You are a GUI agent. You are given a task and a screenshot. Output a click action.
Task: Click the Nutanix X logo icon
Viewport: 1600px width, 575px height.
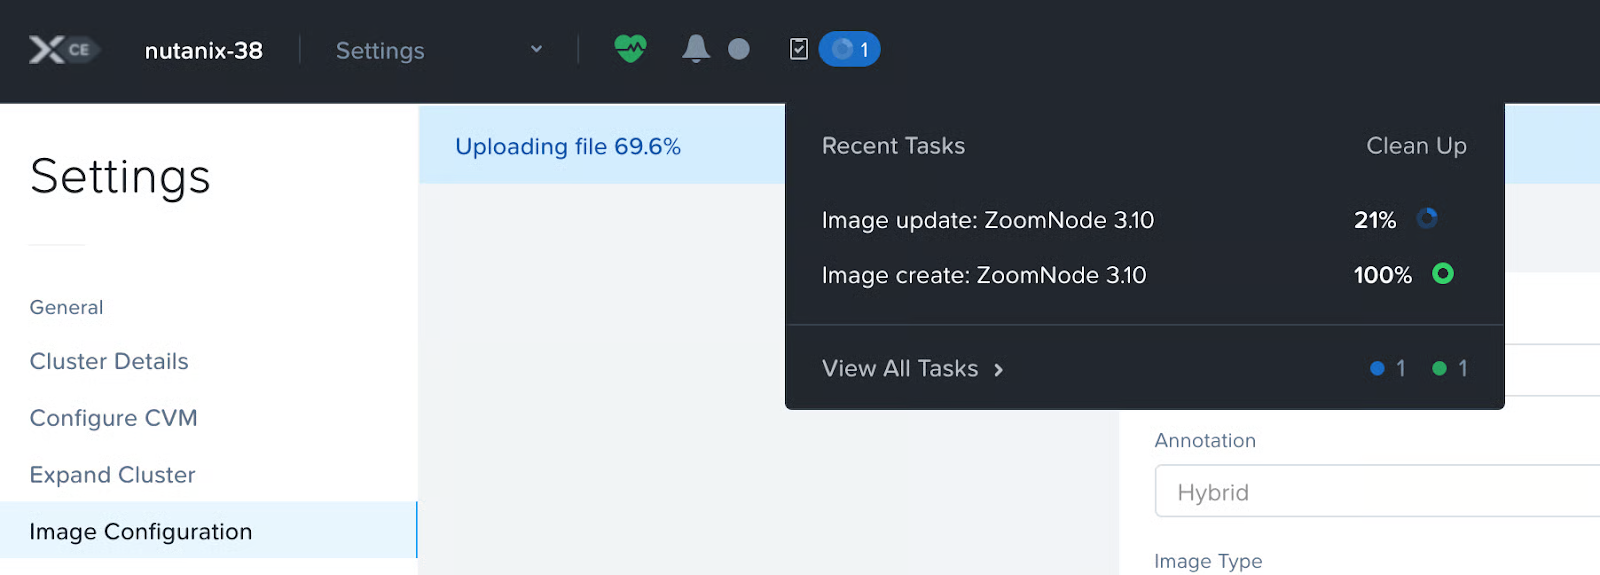47,50
